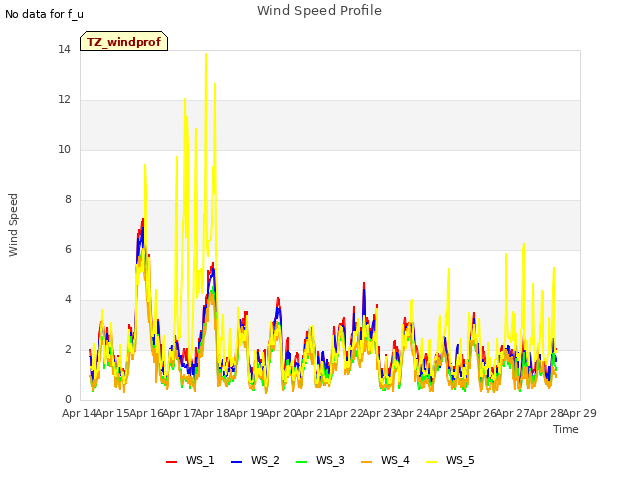
Task: Click the TZ_windprof label box
Action: point(124,41)
